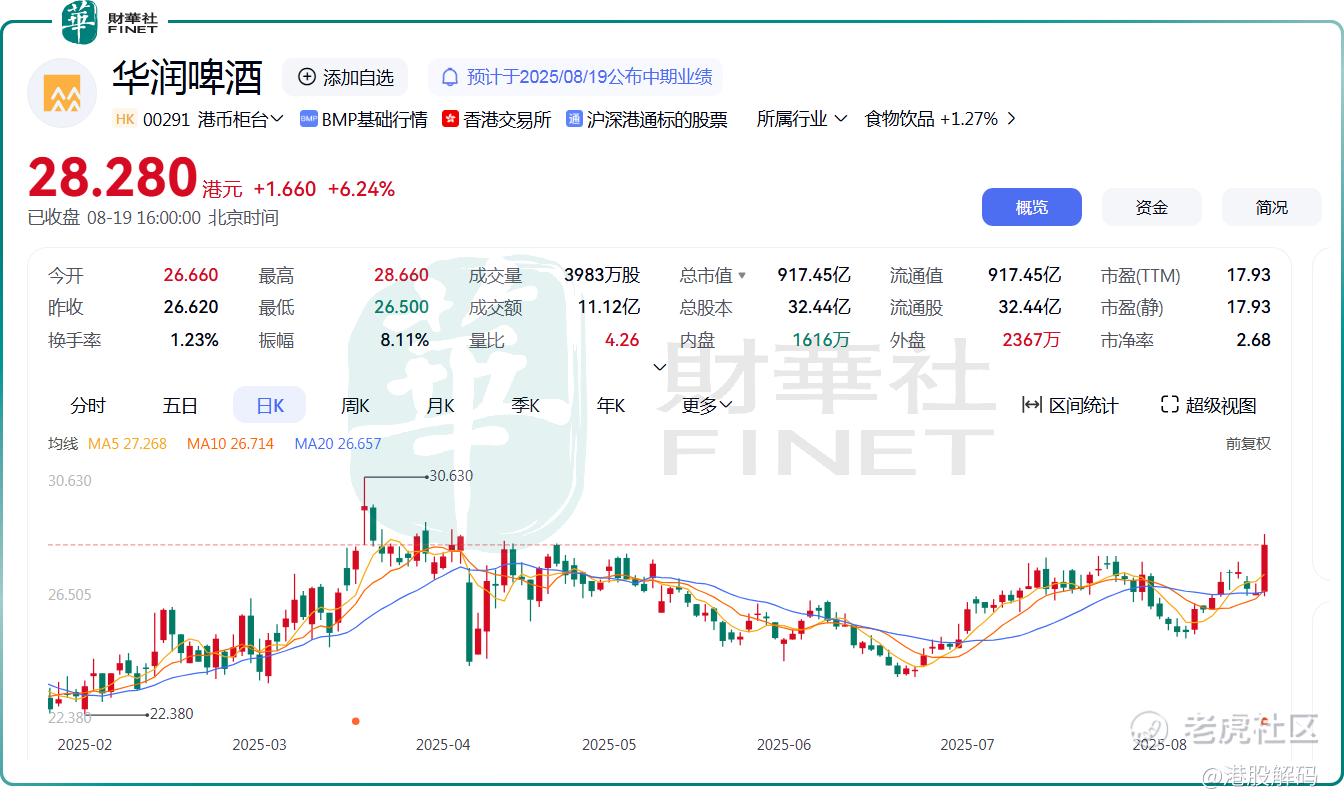The height and width of the screenshot is (806, 1344).
Task: Click the plus icon in 添加自选
Action: pos(307,77)
